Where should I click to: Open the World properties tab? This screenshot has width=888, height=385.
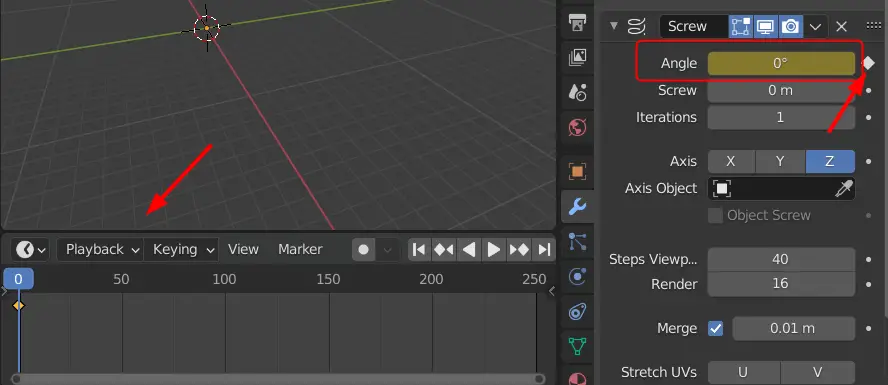577,127
